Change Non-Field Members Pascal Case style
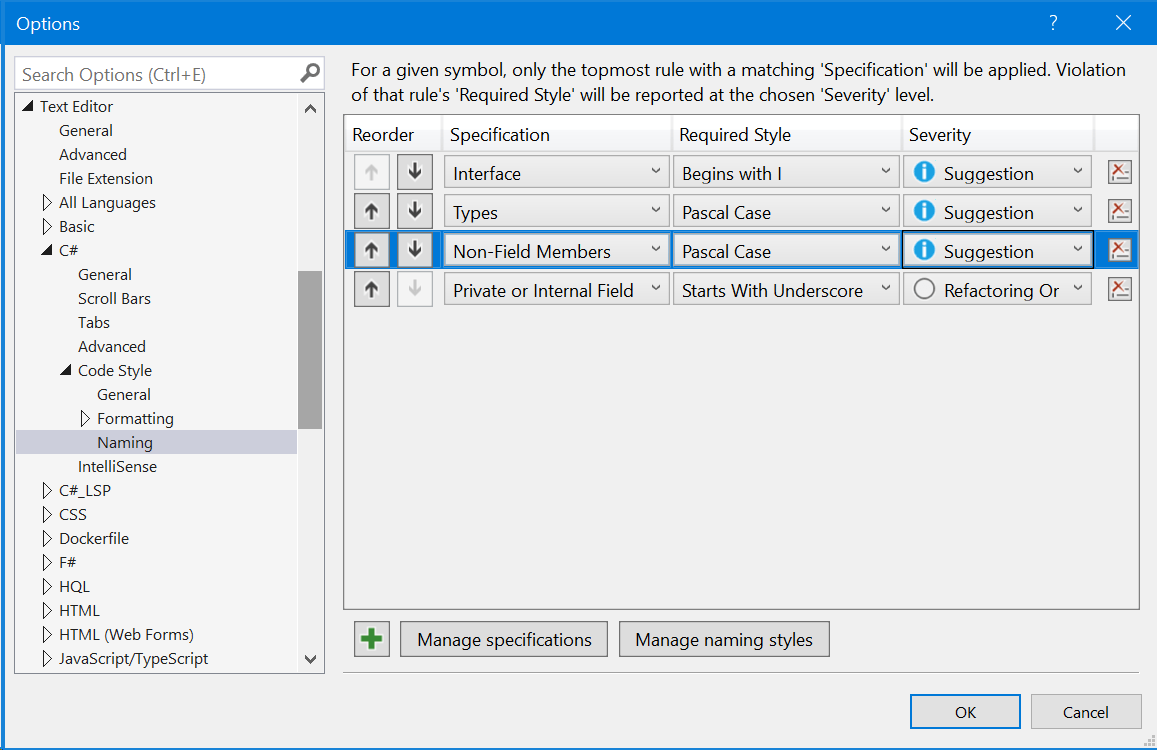Viewport: 1157px width, 750px height. tap(786, 251)
